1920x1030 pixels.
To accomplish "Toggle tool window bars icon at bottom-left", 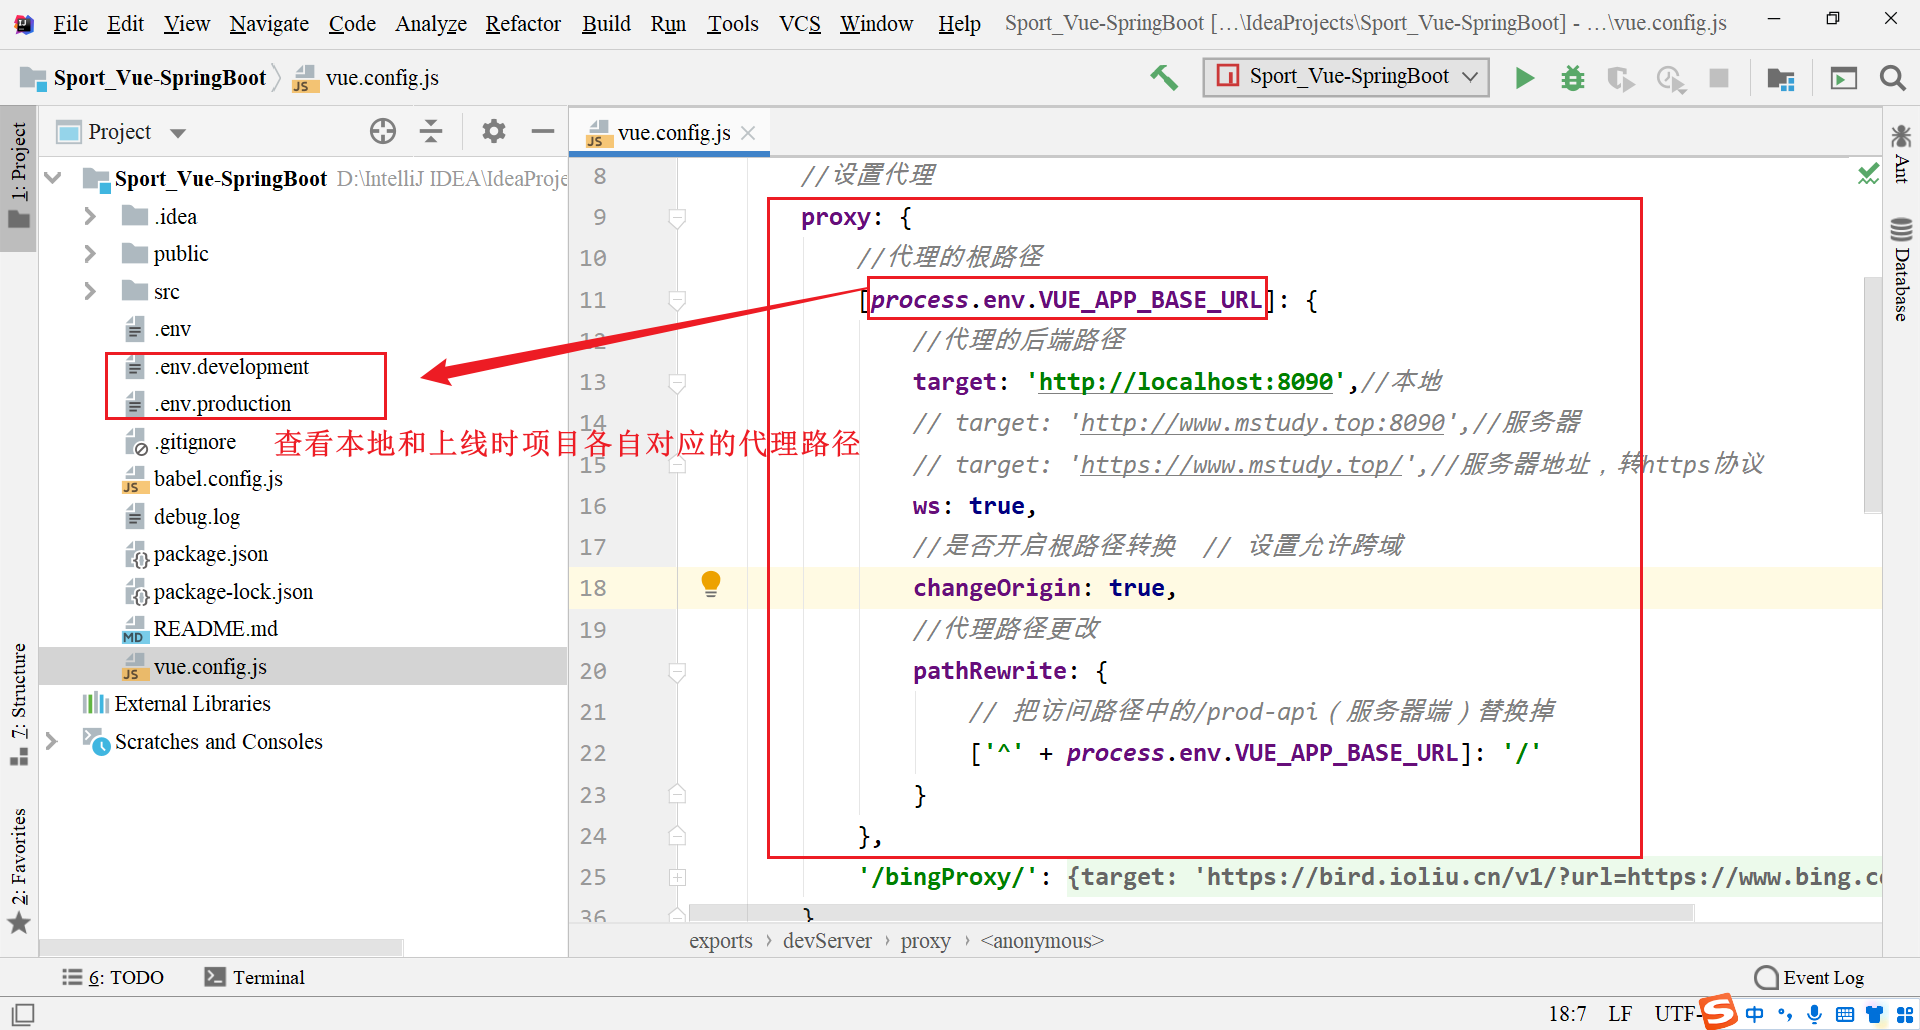I will 23,1014.
